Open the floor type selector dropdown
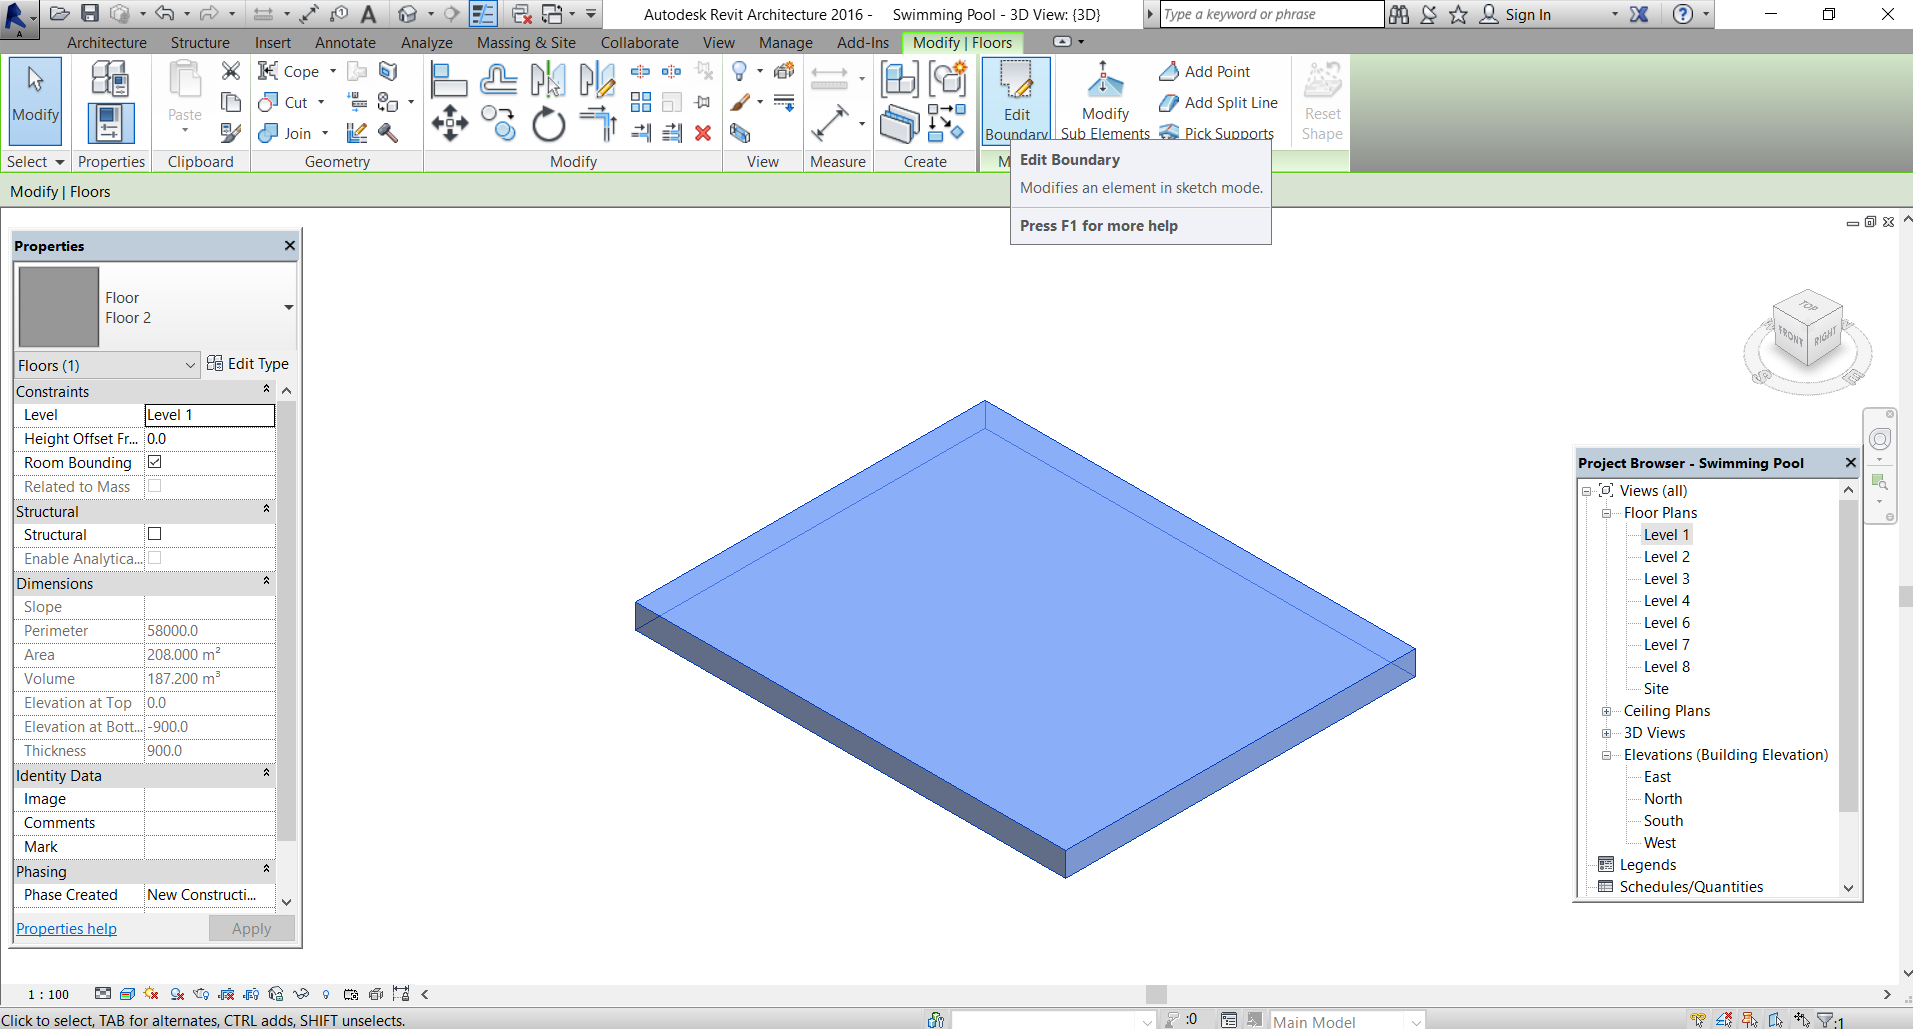Screen dimensions: 1913x1029 click(287, 307)
